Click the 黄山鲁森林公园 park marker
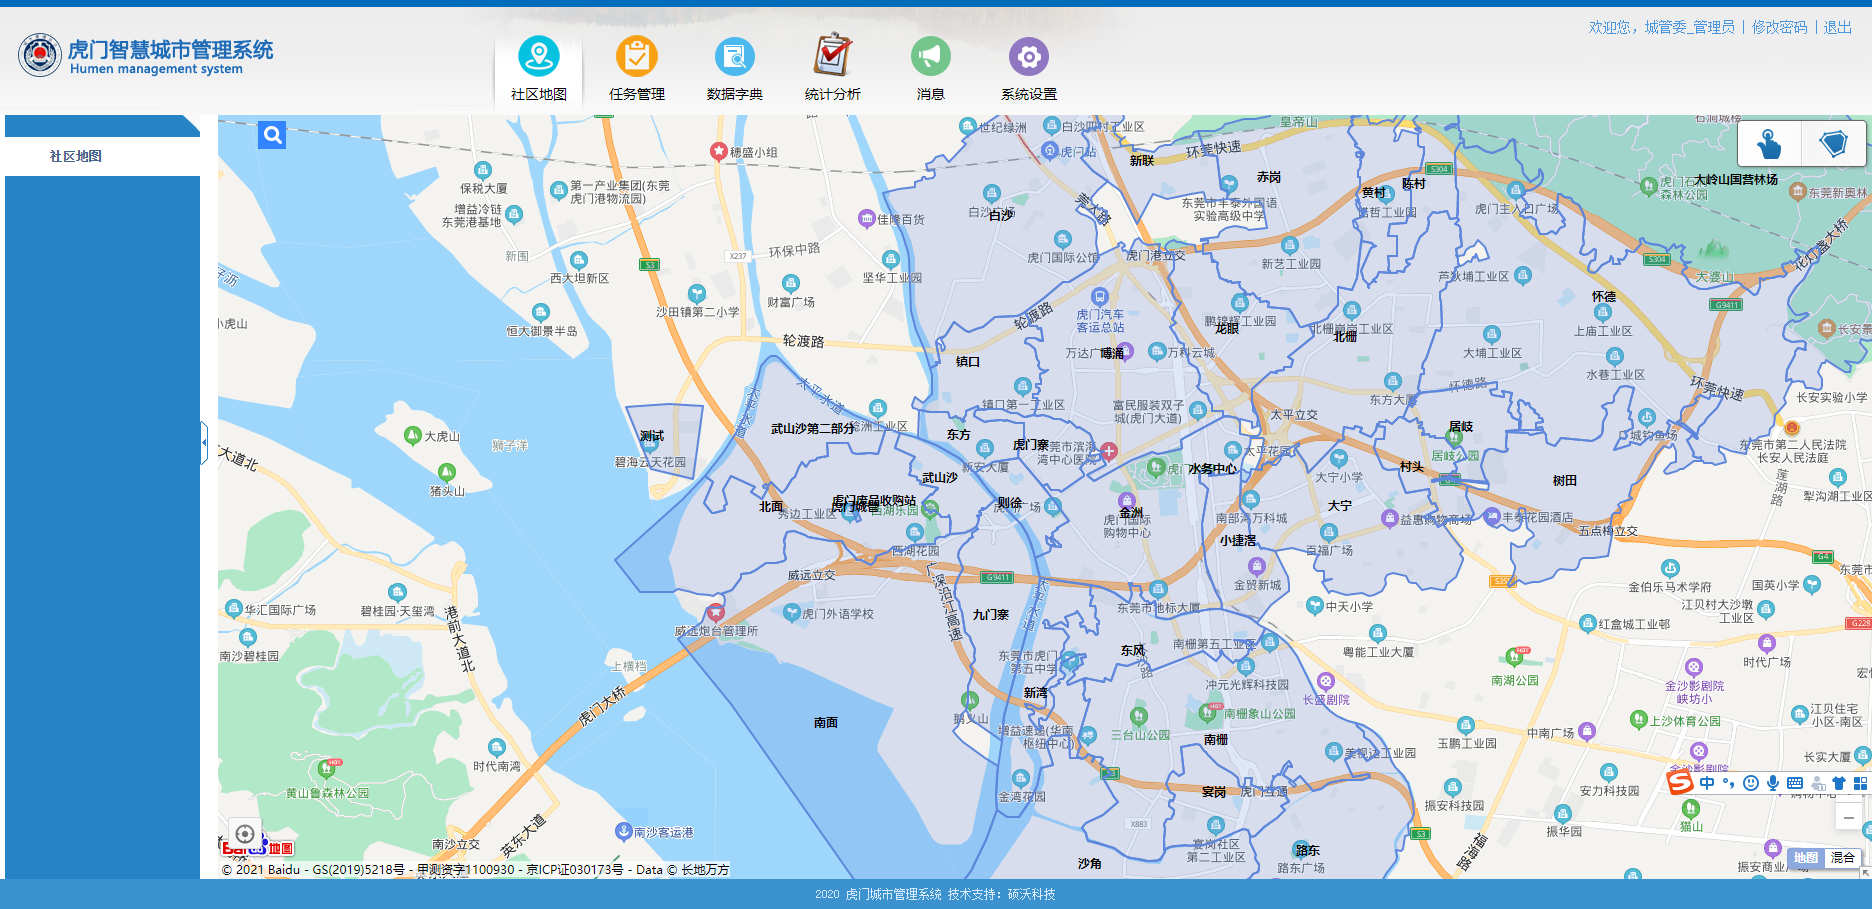This screenshot has height=909, width=1872. pos(327,770)
